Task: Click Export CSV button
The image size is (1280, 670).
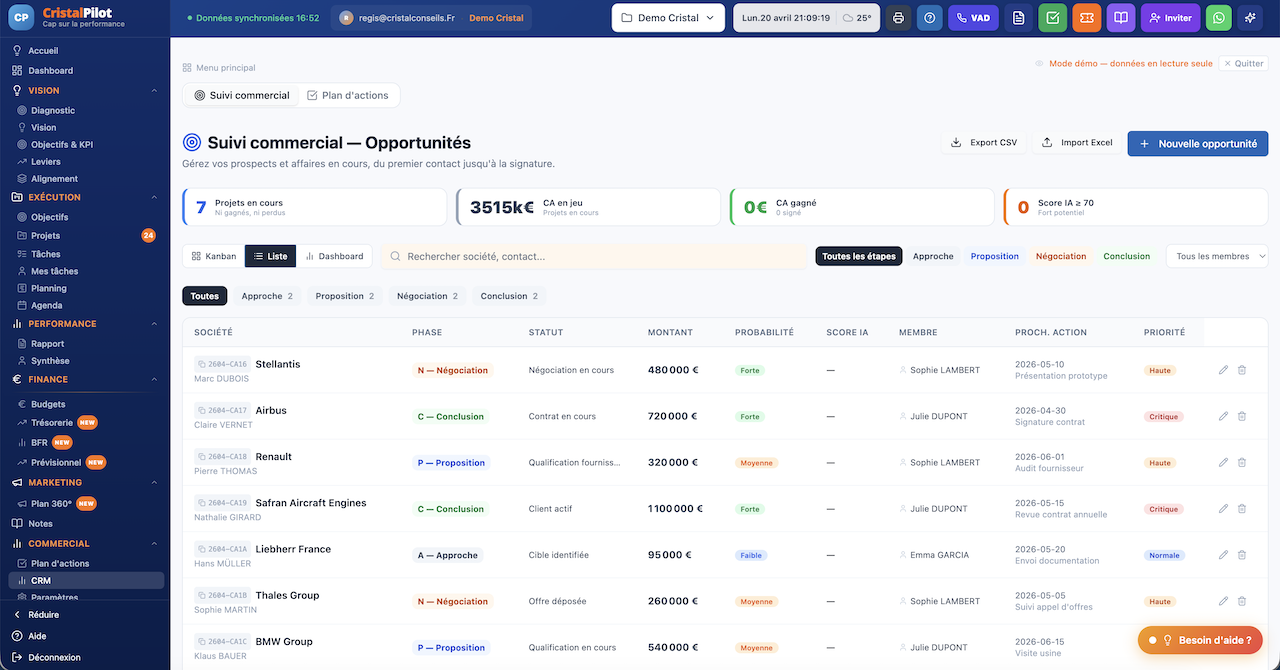Action: (x=983, y=143)
